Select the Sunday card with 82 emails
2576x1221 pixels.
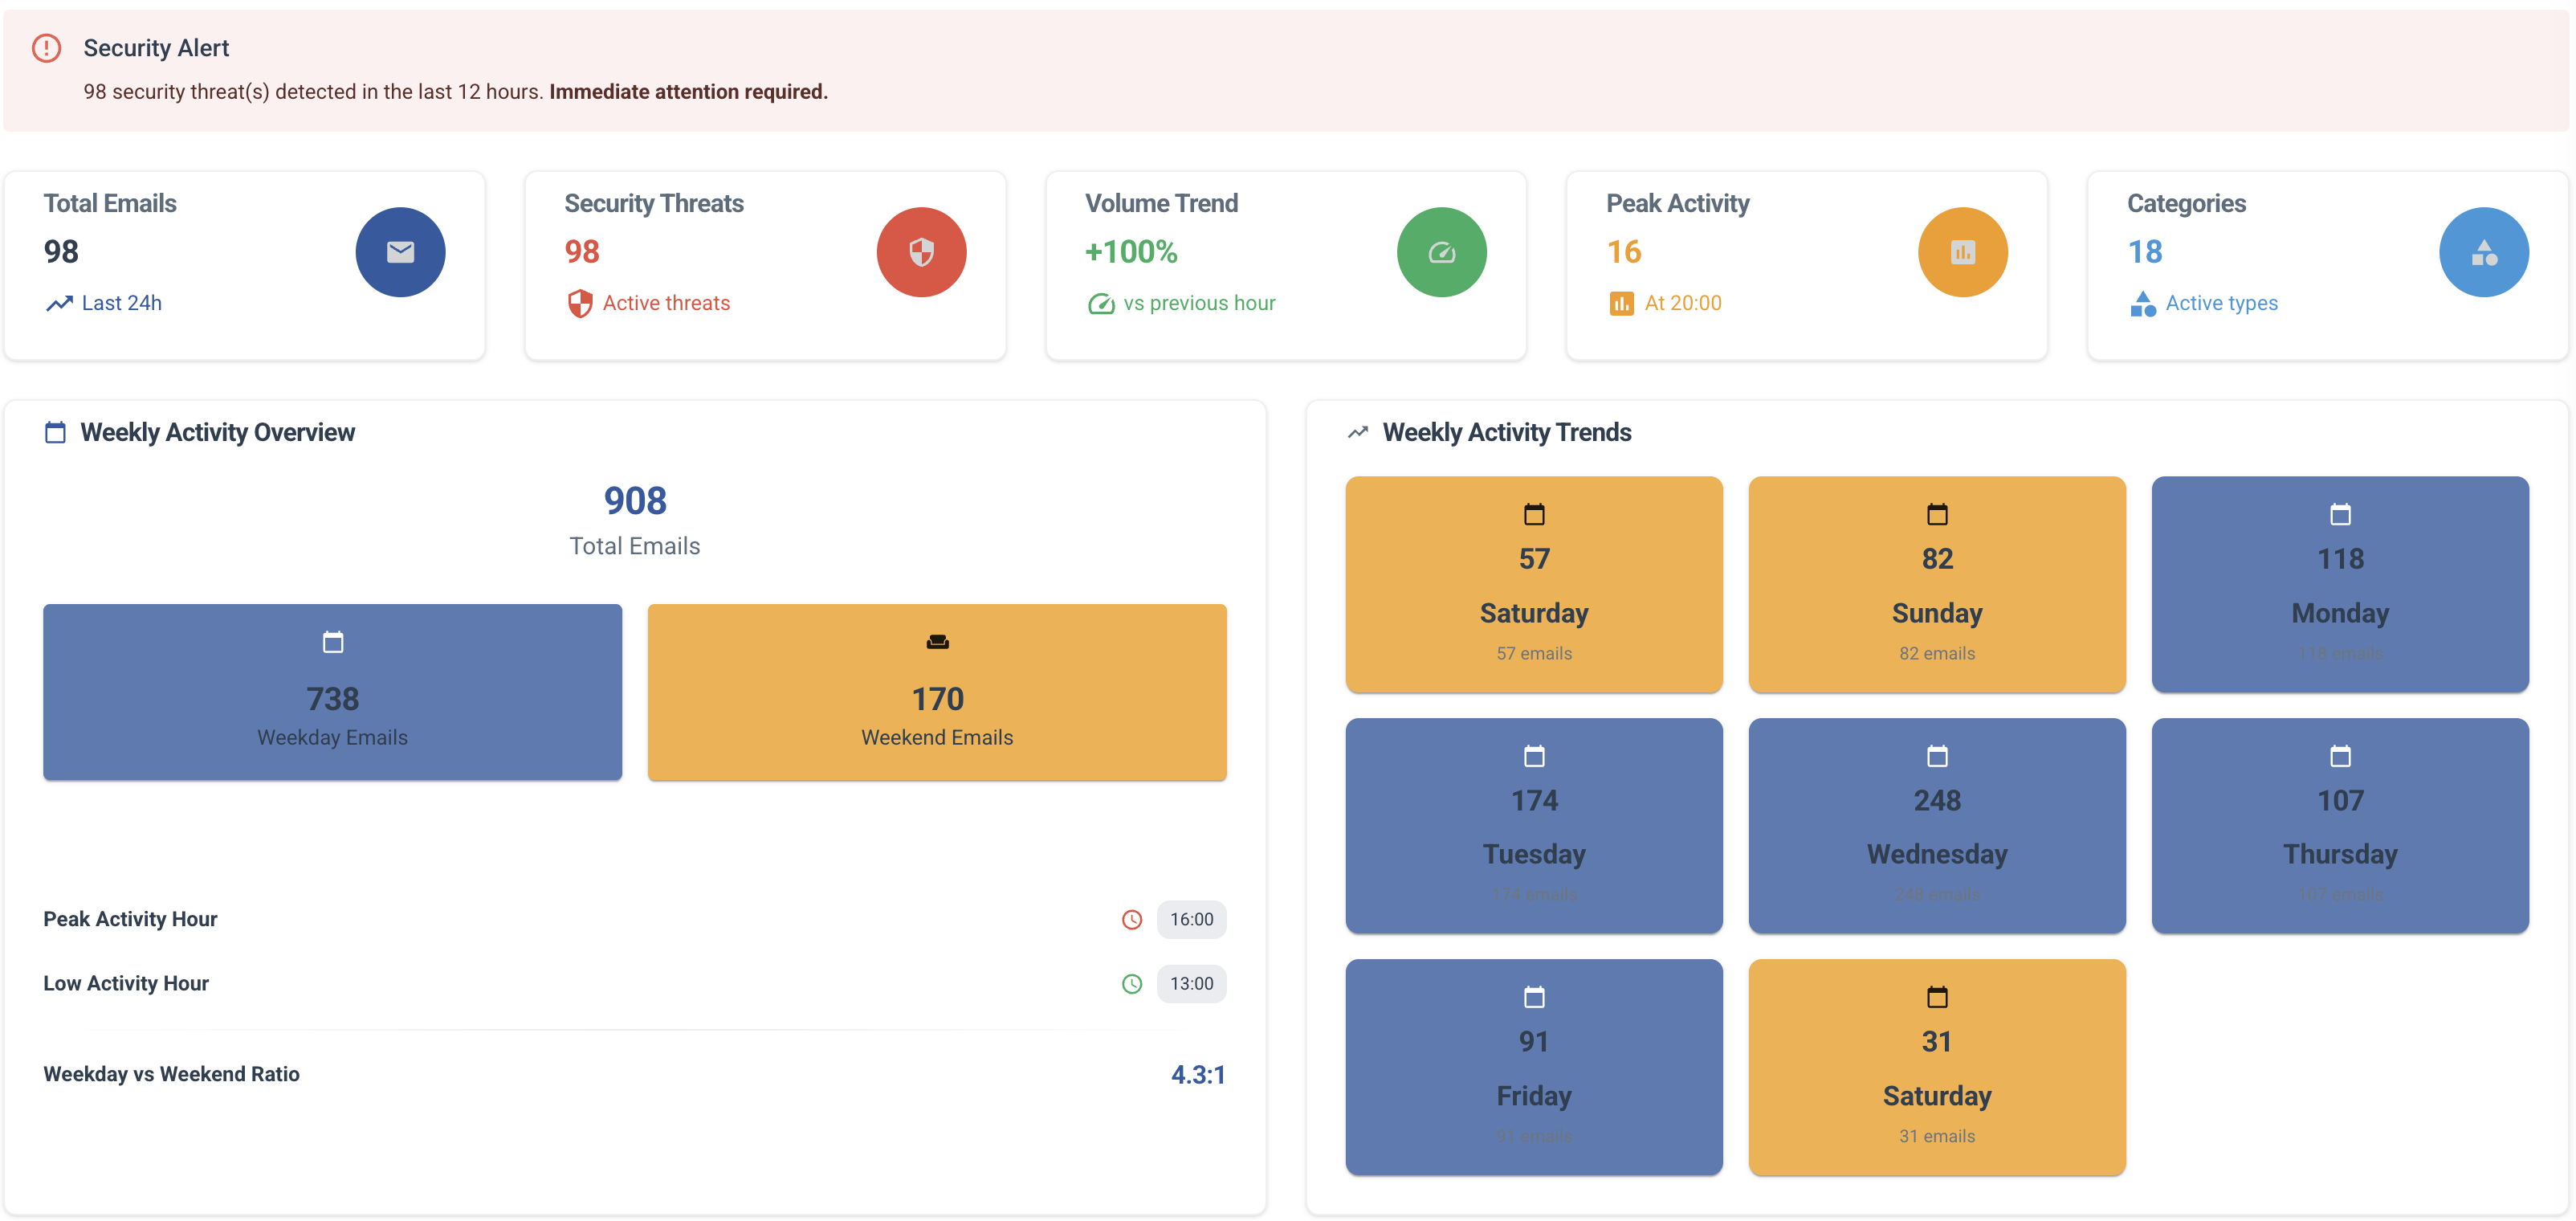(1937, 585)
